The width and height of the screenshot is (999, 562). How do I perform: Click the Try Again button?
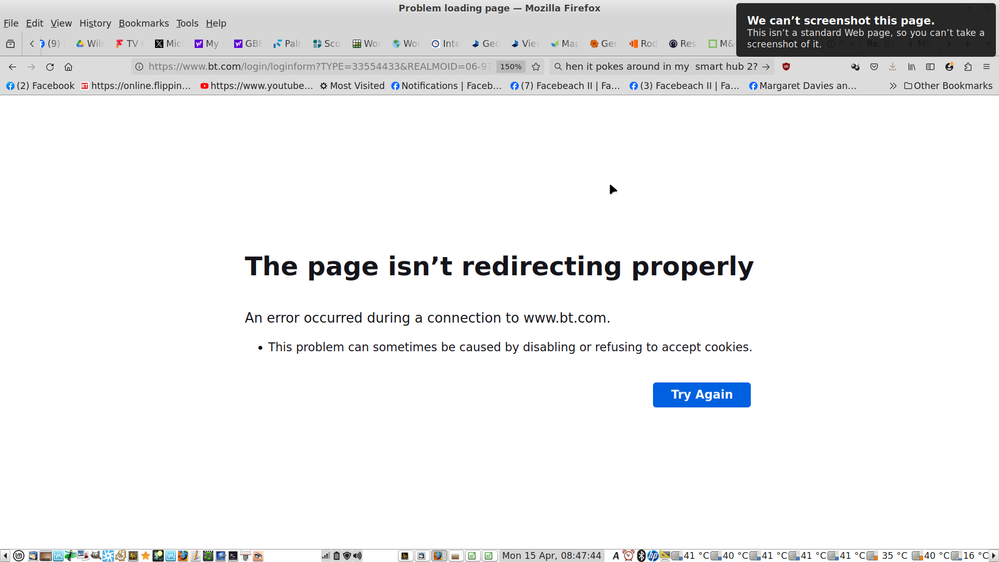pos(701,394)
